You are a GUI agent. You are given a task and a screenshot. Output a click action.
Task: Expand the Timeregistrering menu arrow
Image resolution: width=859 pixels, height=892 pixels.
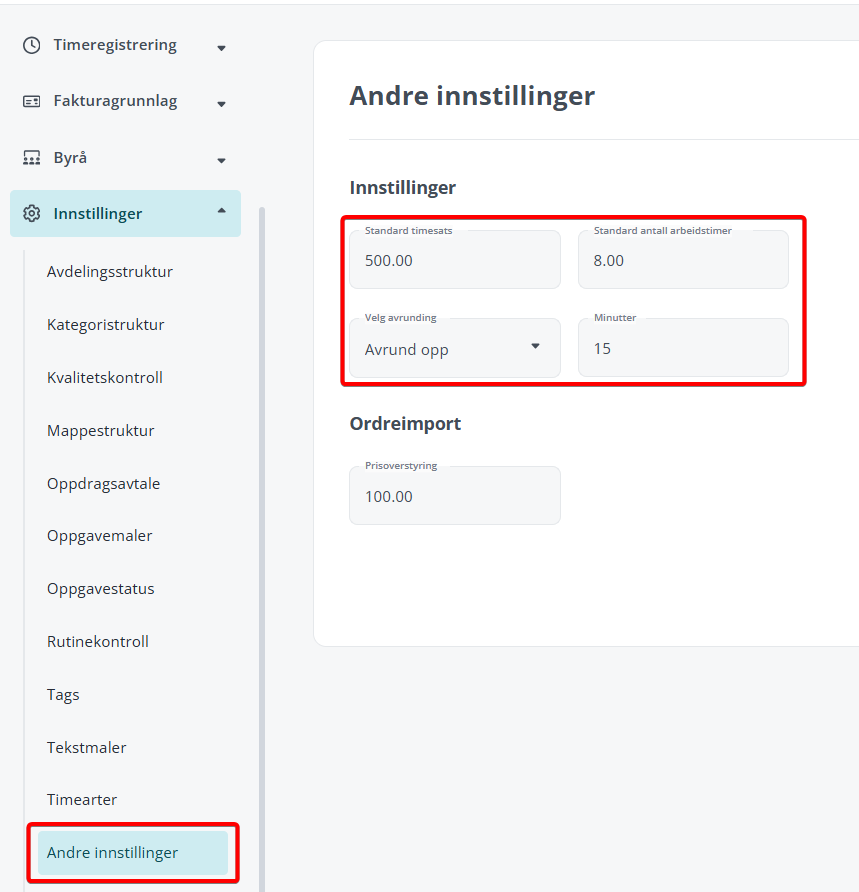[x=222, y=48]
